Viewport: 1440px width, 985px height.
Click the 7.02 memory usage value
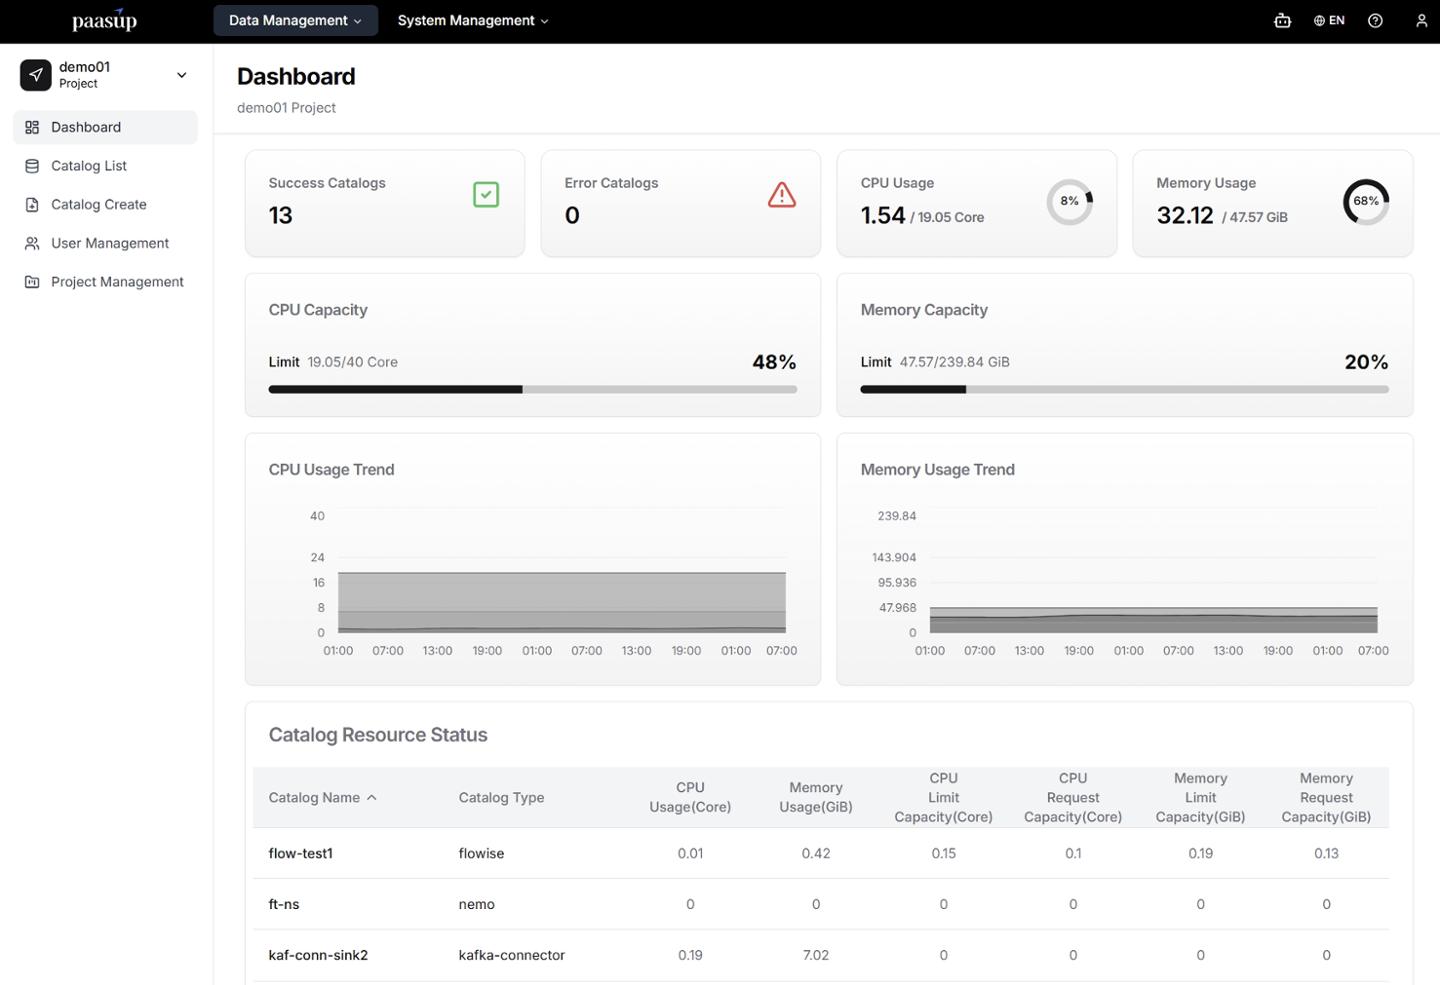pyautogui.click(x=816, y=955)
